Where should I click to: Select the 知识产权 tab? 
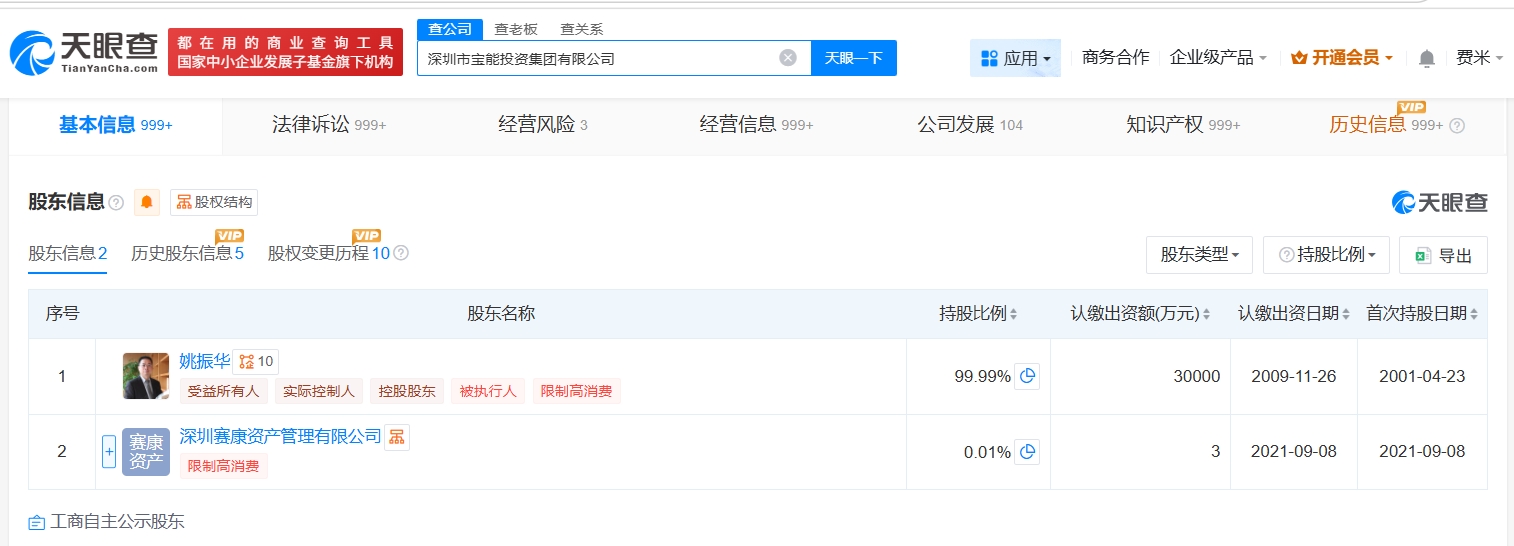click(x=1183, y=125)
